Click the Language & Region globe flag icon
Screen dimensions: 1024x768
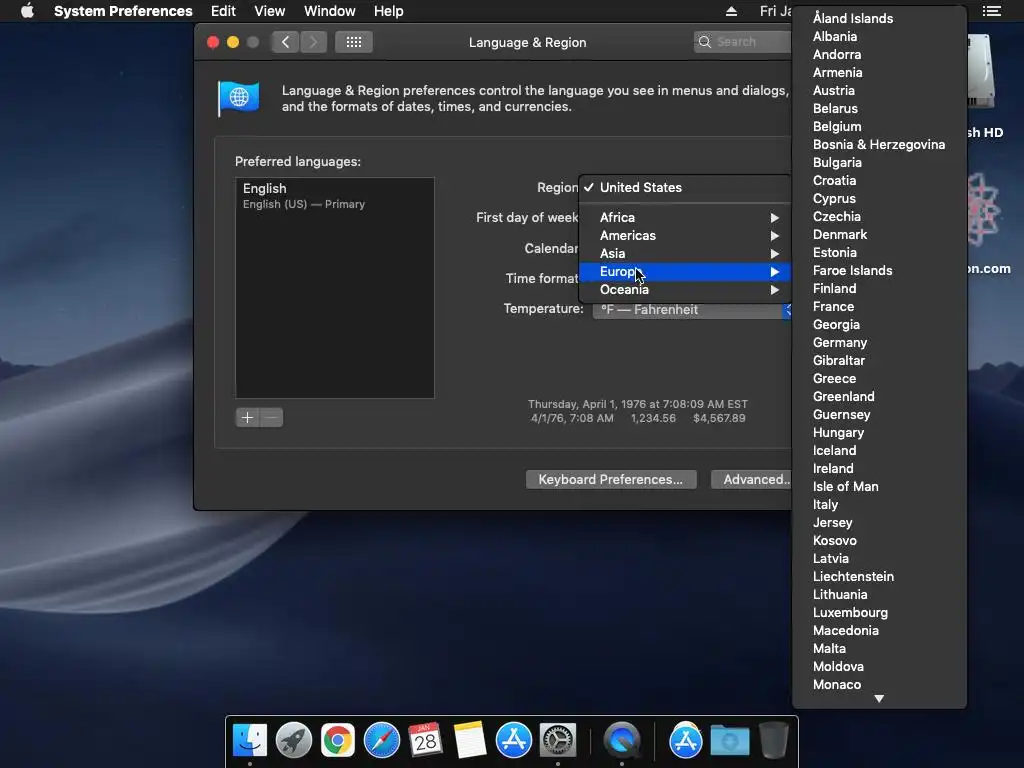point(238,98)
